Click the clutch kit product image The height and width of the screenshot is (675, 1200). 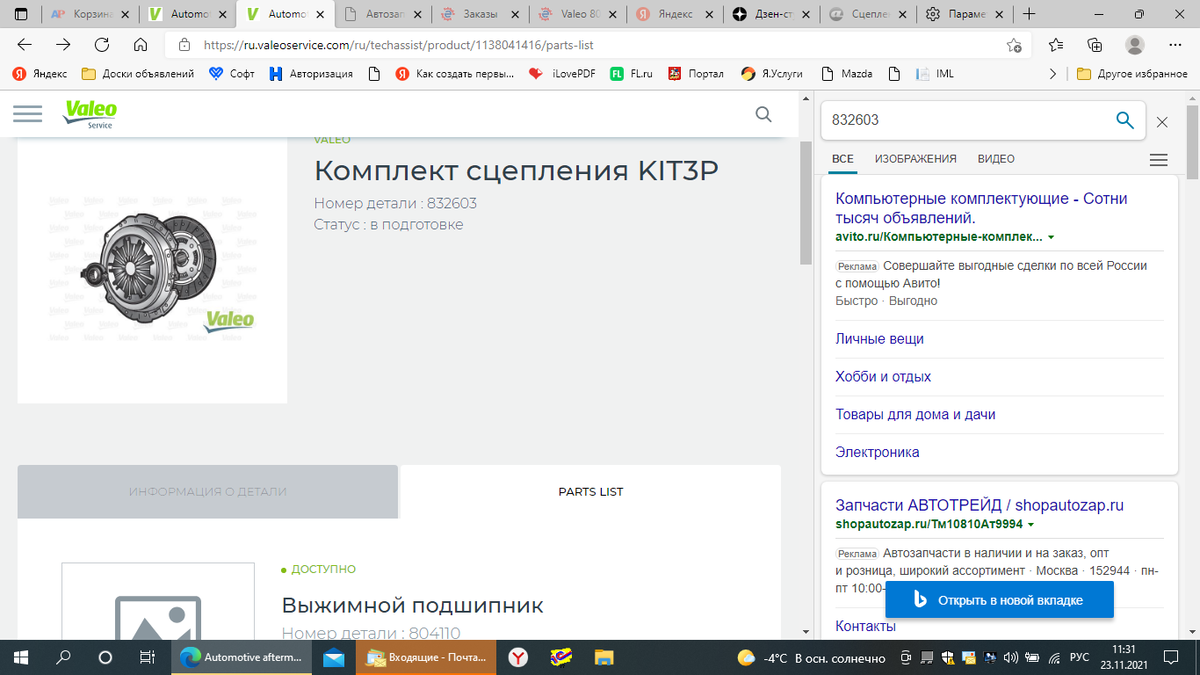(152, 270)
